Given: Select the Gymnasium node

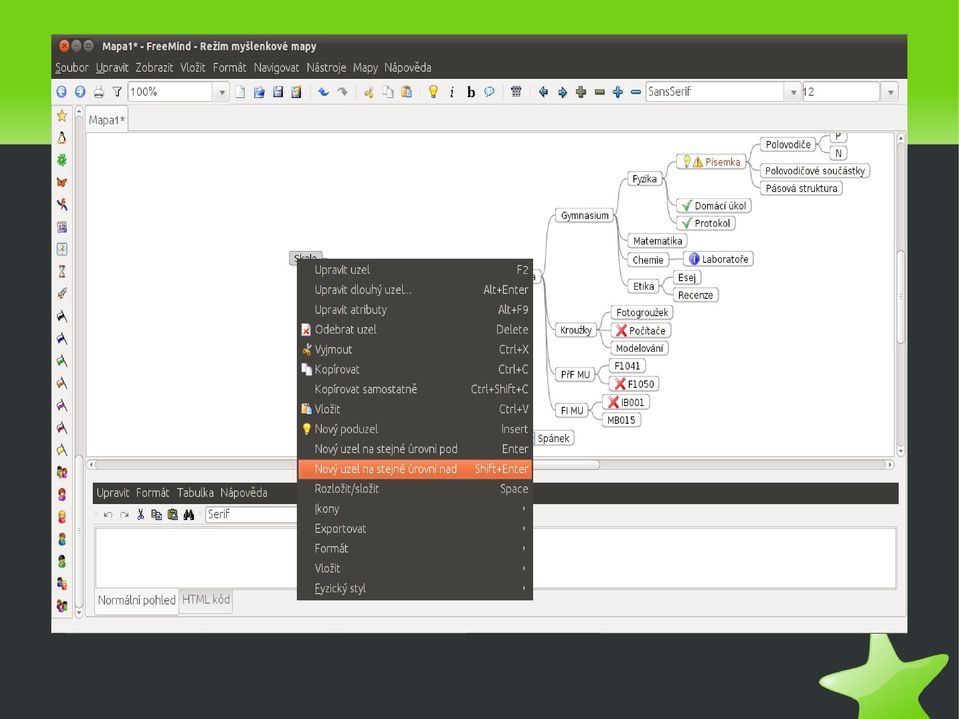Looking at the screenshot, I should point(585,215).
